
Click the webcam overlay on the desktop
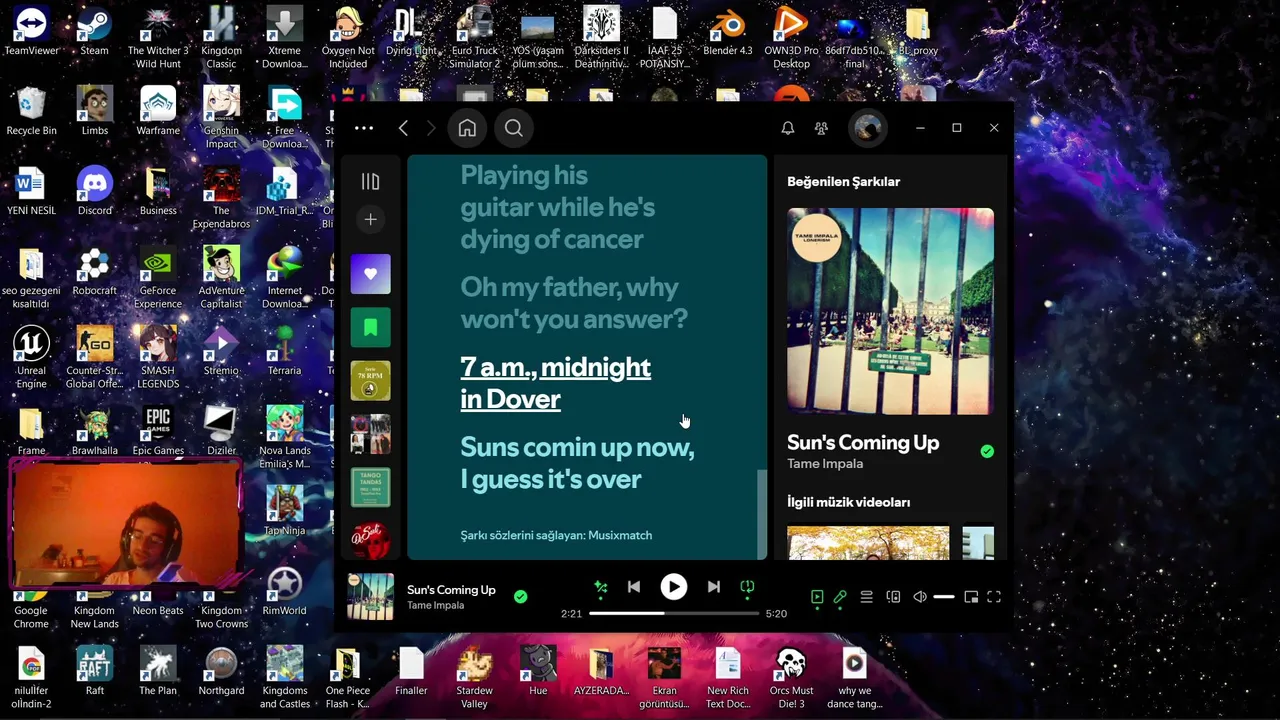pyautogui.click(x=125, y=523)
